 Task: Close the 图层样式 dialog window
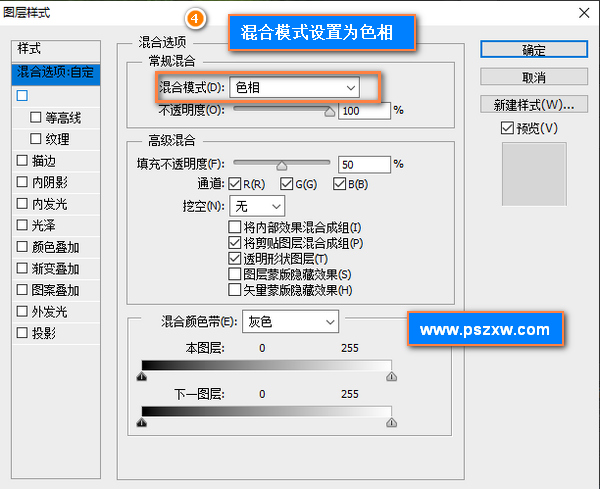[582, 14]
